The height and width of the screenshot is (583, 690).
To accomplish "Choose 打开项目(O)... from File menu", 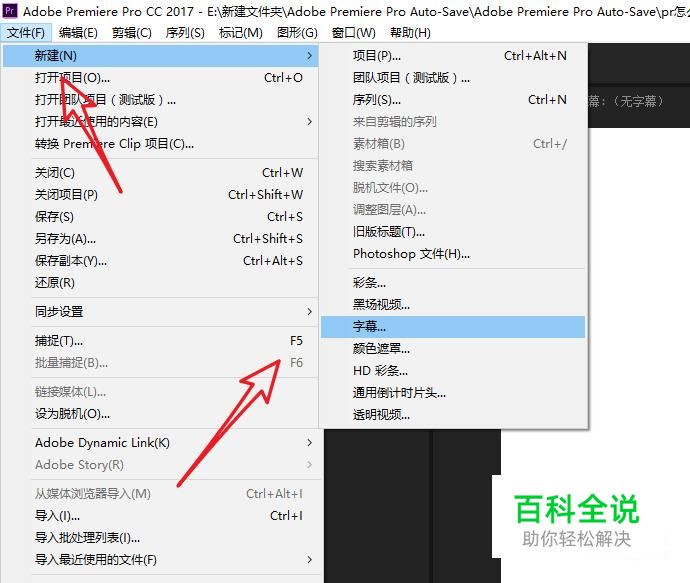I will (161, 78).
